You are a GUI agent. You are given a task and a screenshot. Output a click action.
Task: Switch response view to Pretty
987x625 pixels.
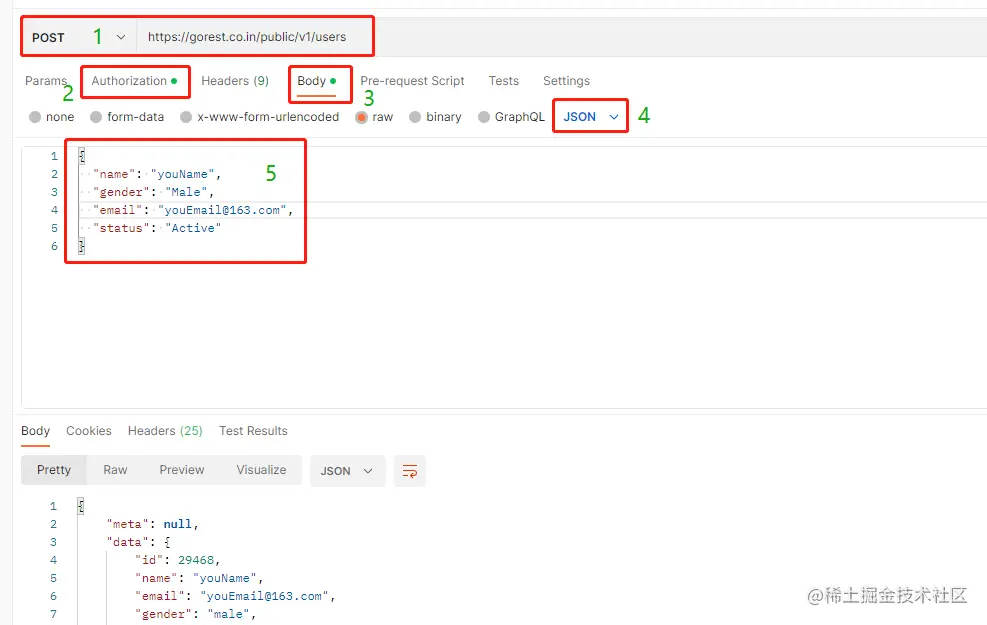click(x=54, y=470)
